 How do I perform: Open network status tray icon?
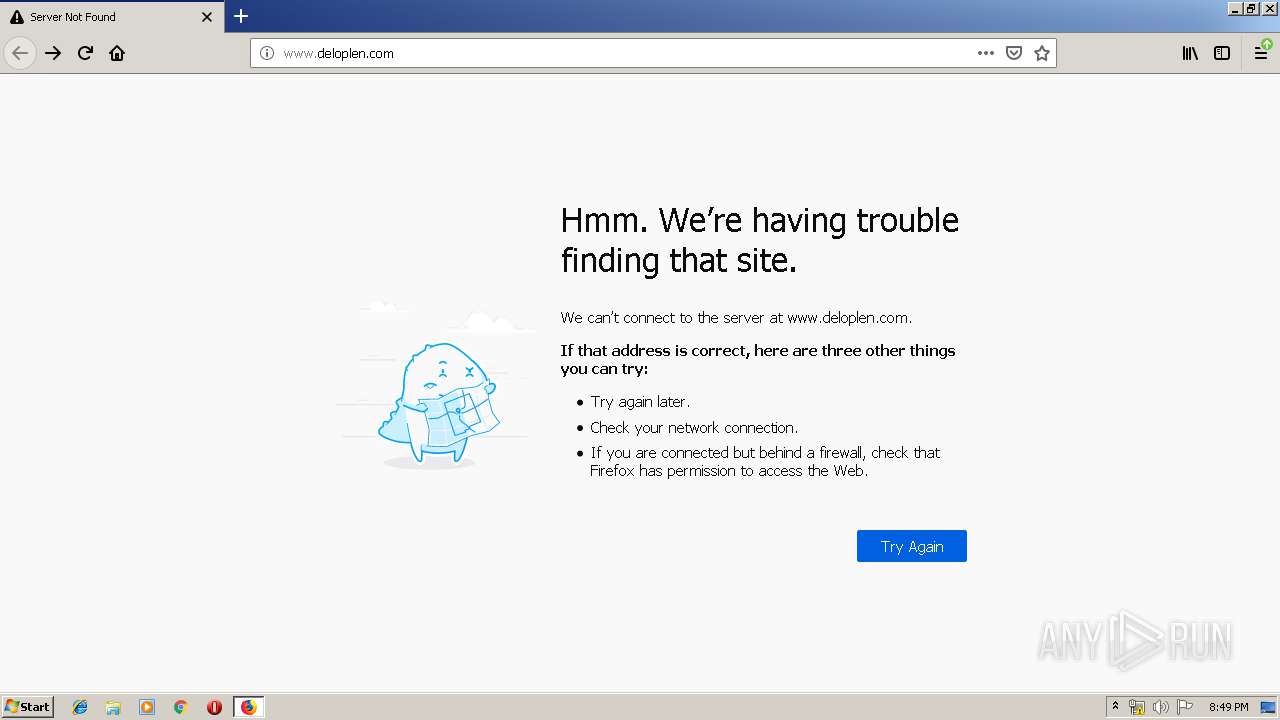pos(1137,707)
